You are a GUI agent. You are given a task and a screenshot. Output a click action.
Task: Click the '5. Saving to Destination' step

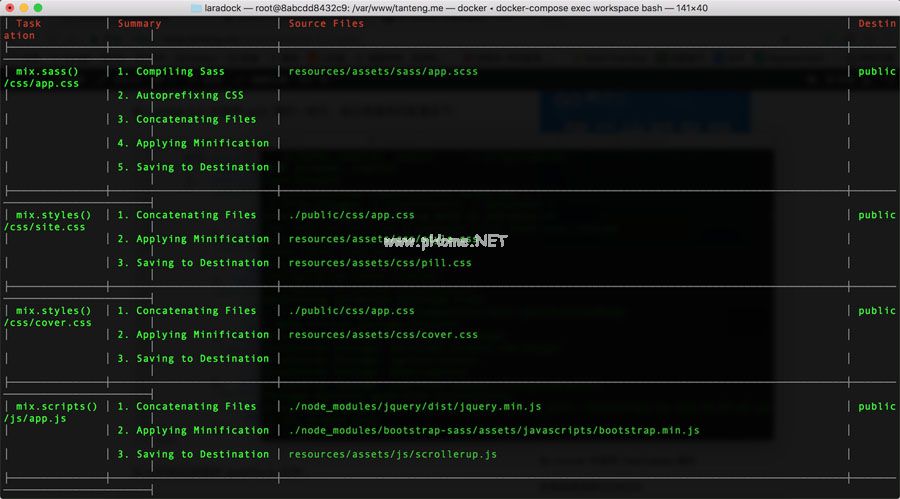click(x=193, y=167)
